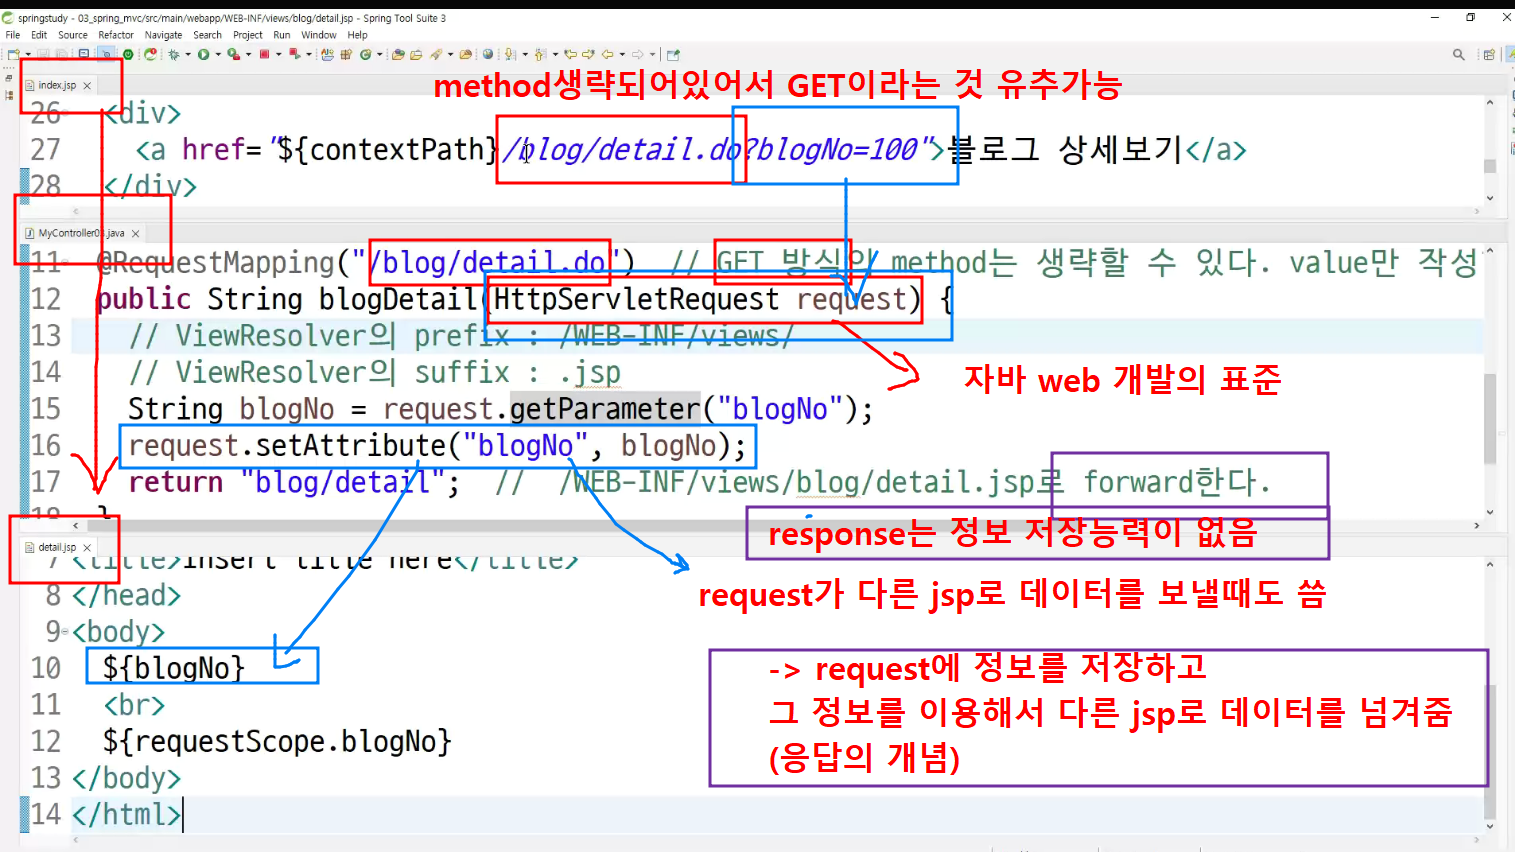Click the Open Type package icon
This screenshot has height=852, width=1515.
coord(346,54)
